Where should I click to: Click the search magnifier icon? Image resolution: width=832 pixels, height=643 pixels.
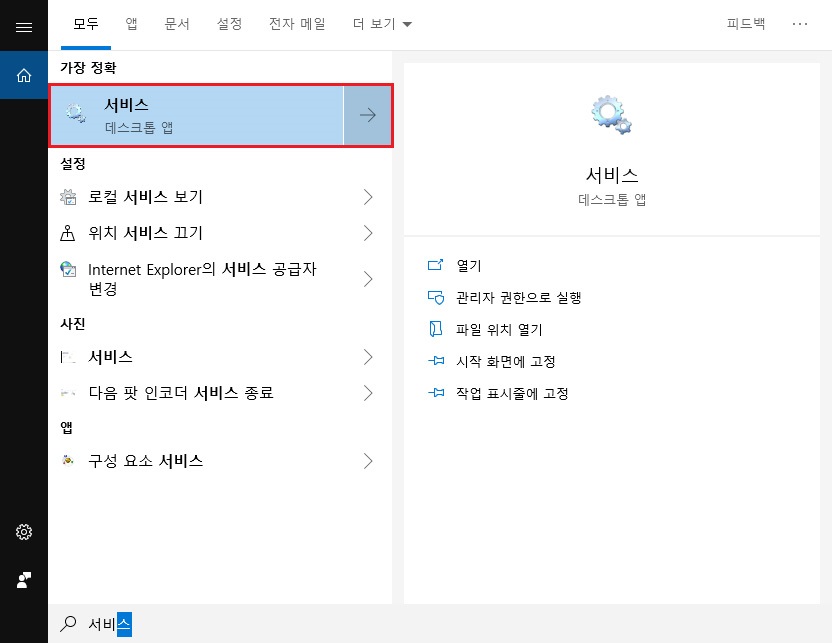(x=68, y=623)
